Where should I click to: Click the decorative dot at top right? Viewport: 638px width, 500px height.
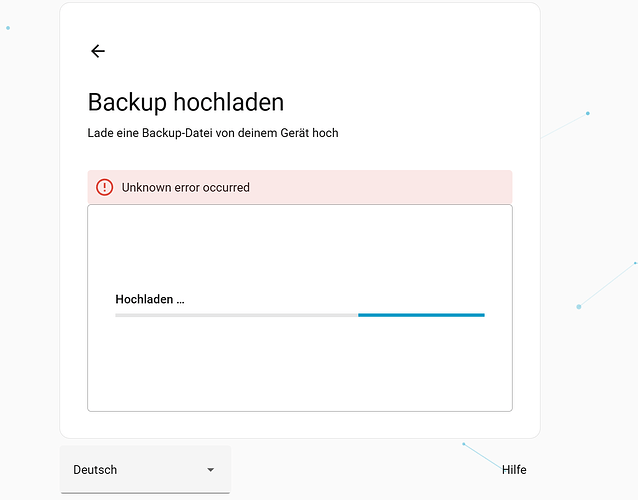coord(587,113)
